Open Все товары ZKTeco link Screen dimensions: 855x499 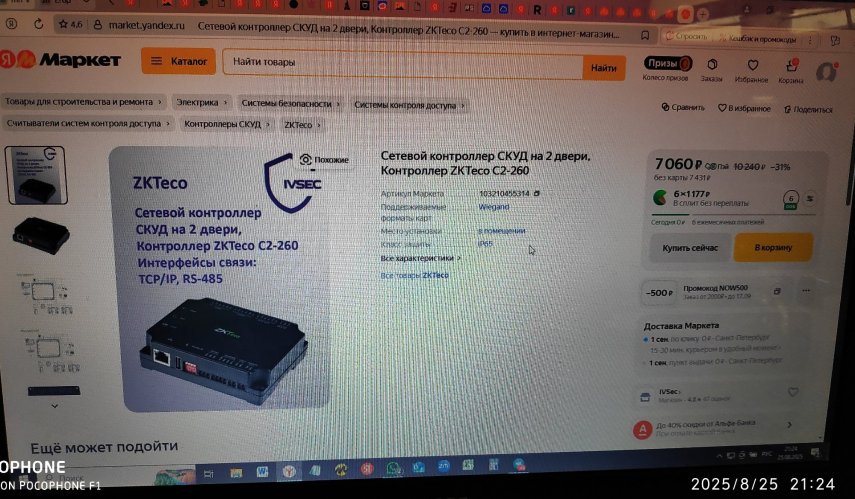coord(414,275)
